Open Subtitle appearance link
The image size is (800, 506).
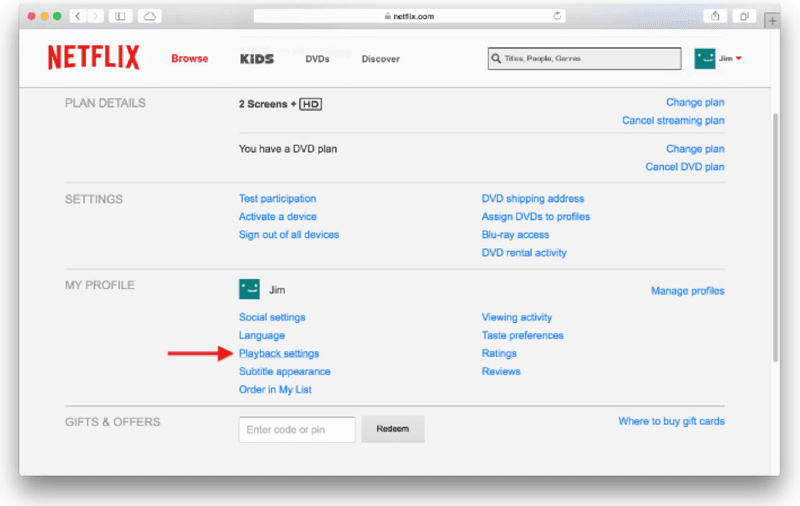(x=285, y=371)
